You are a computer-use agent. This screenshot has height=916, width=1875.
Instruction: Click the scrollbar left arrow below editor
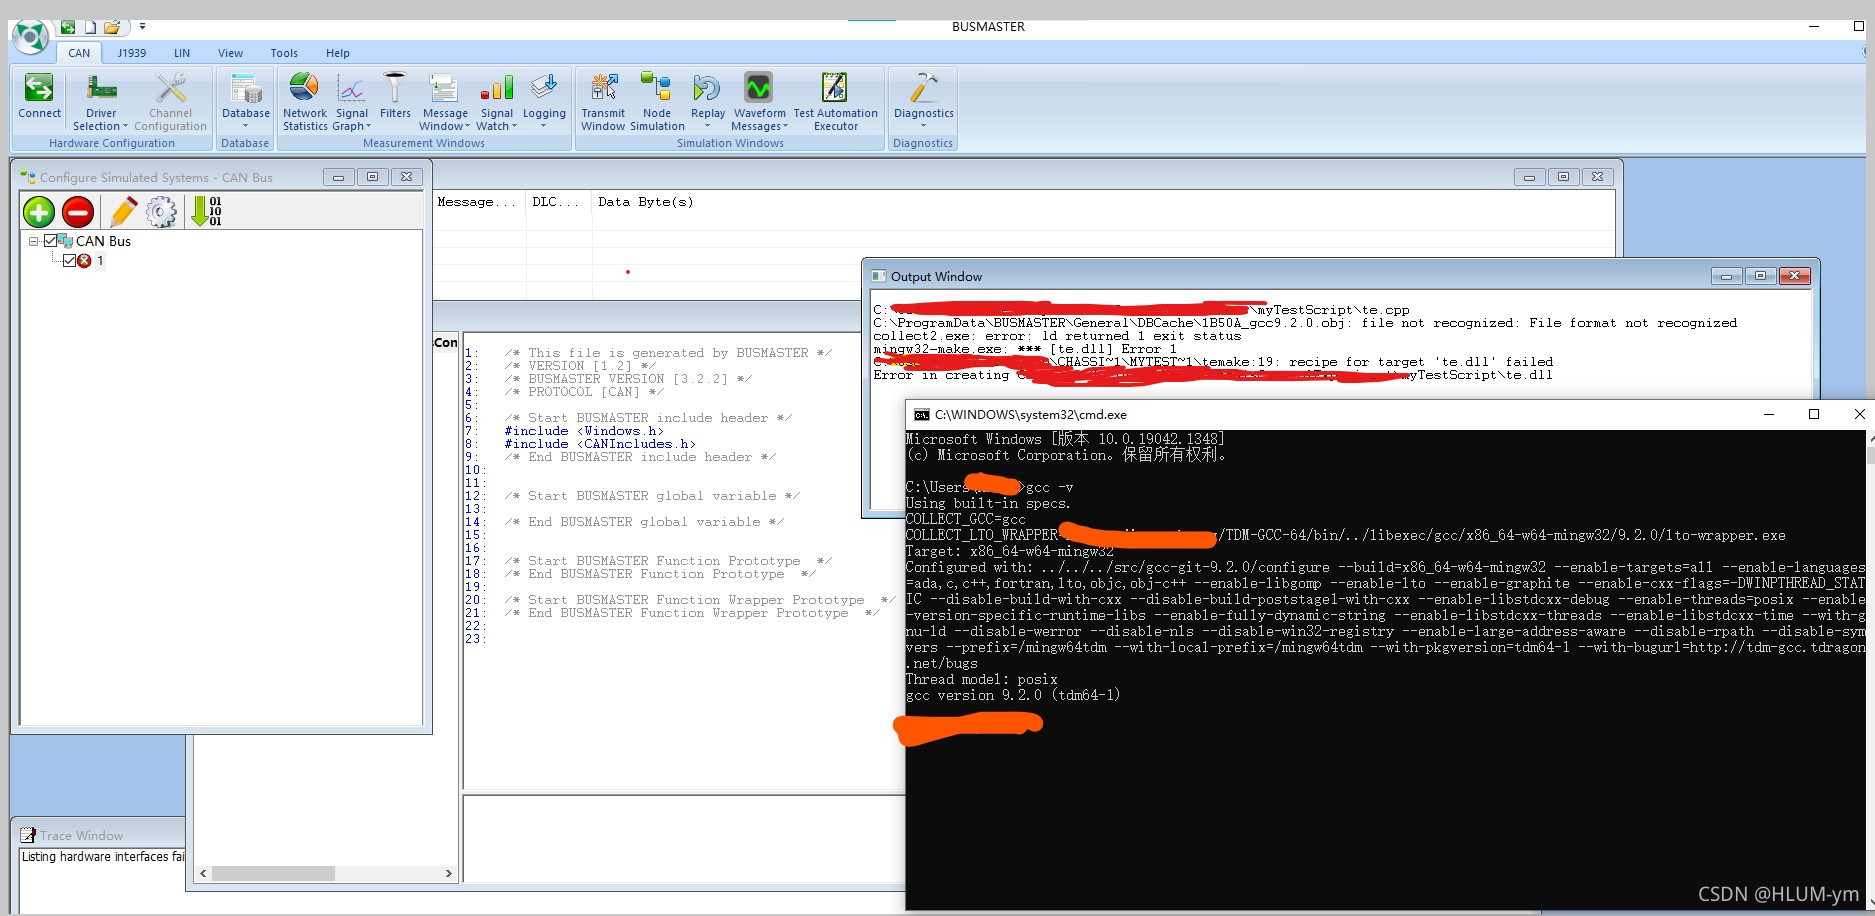pyautogui.click(x=204, y=873)
